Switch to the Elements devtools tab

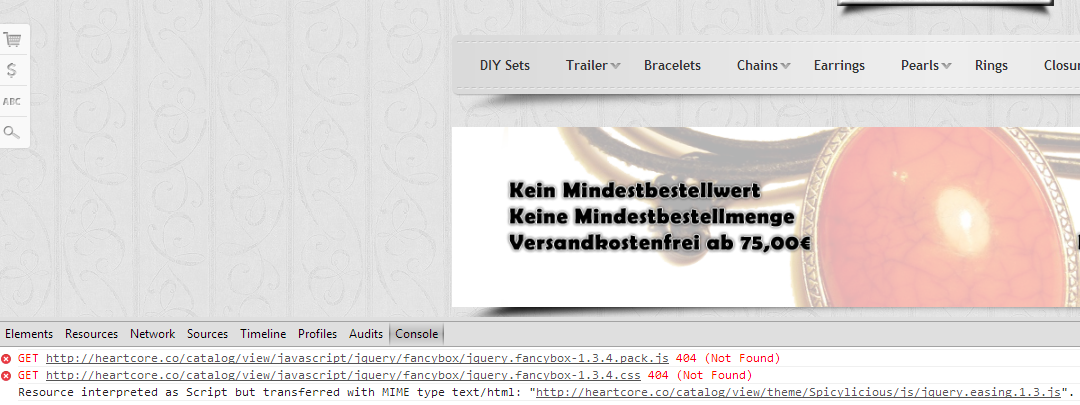(x=29, y=334)
